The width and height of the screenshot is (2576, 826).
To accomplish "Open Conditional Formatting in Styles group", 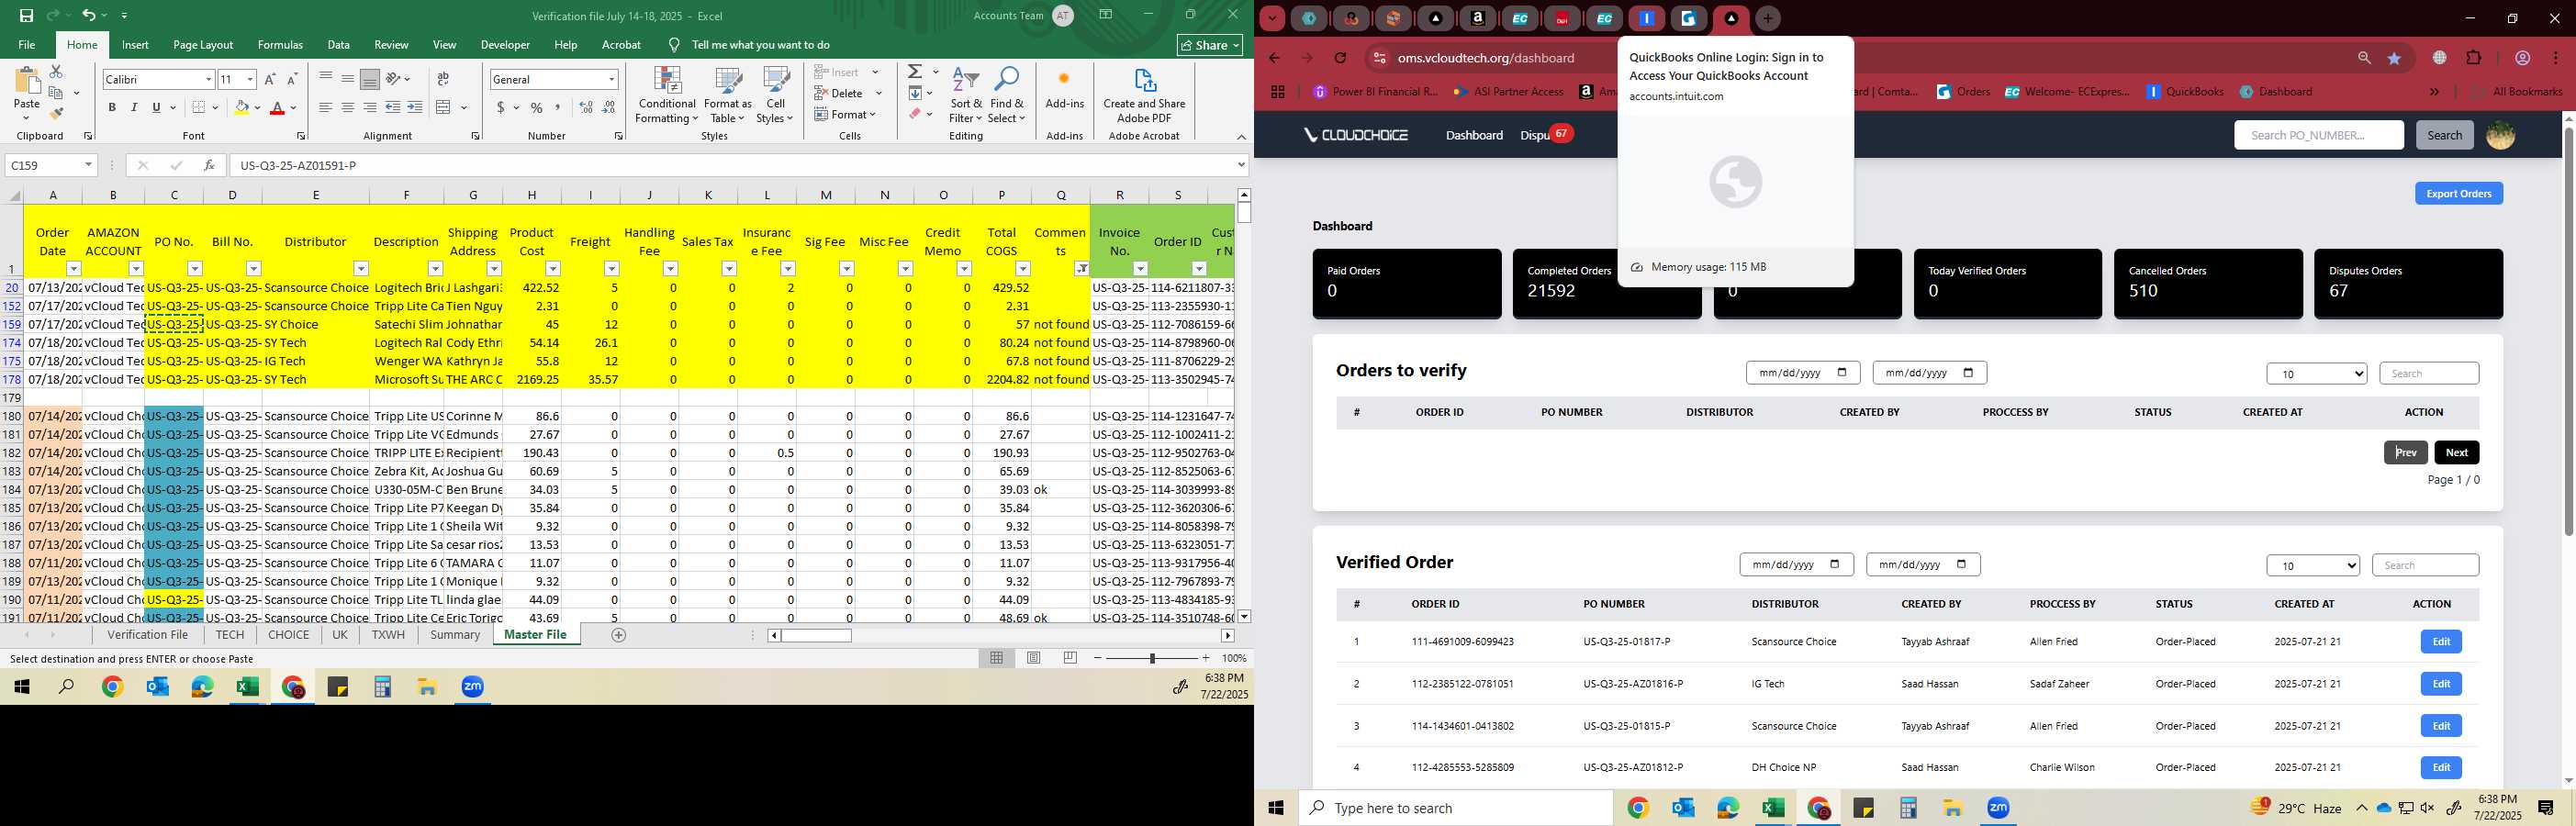I will [667, 96].
